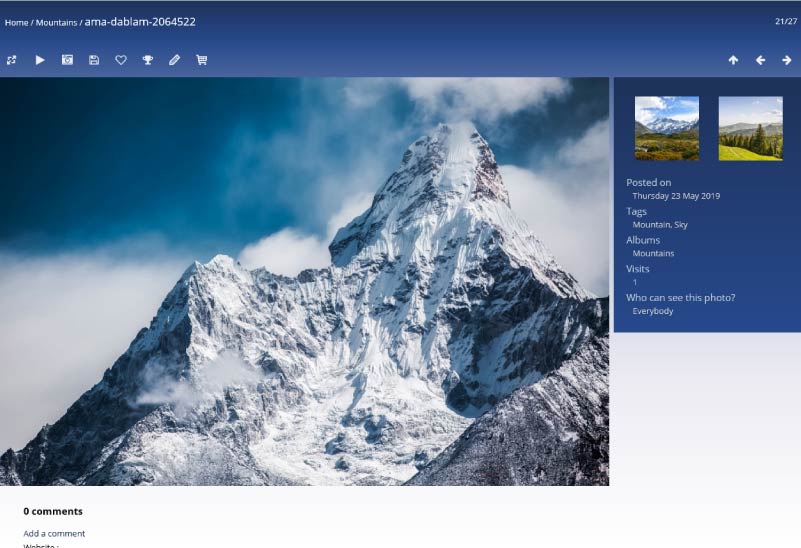This screenshot has height=548, width=801.
Task: Set as album thumbnail using the trophy icon
Action: tap(148, 60)
